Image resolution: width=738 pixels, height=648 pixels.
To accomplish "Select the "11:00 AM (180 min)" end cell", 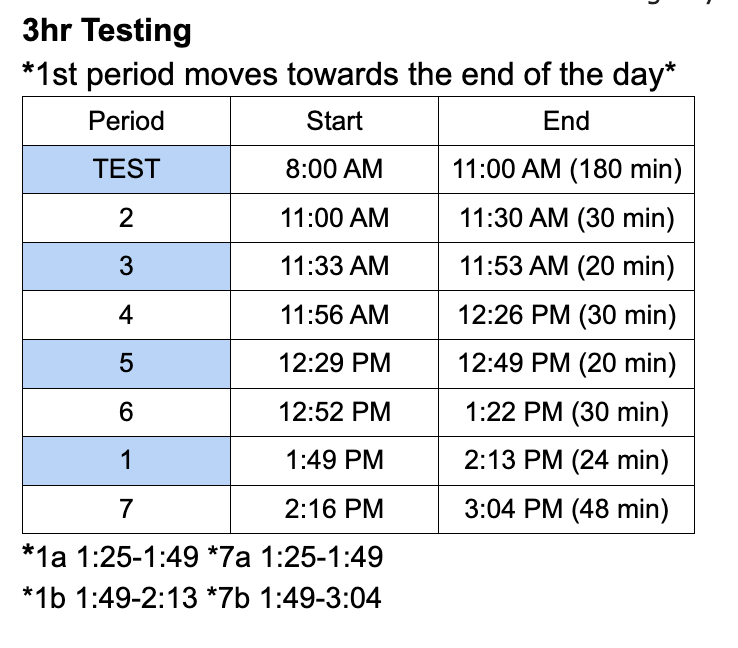I will 566,169.
